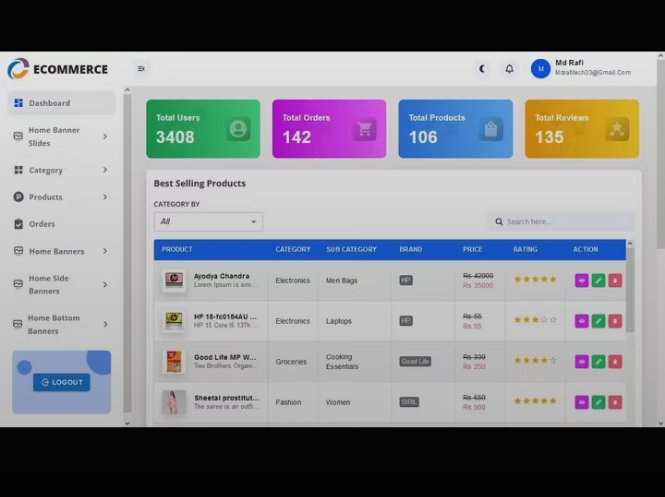Click the Best Selling Products heading

point(200,184)
